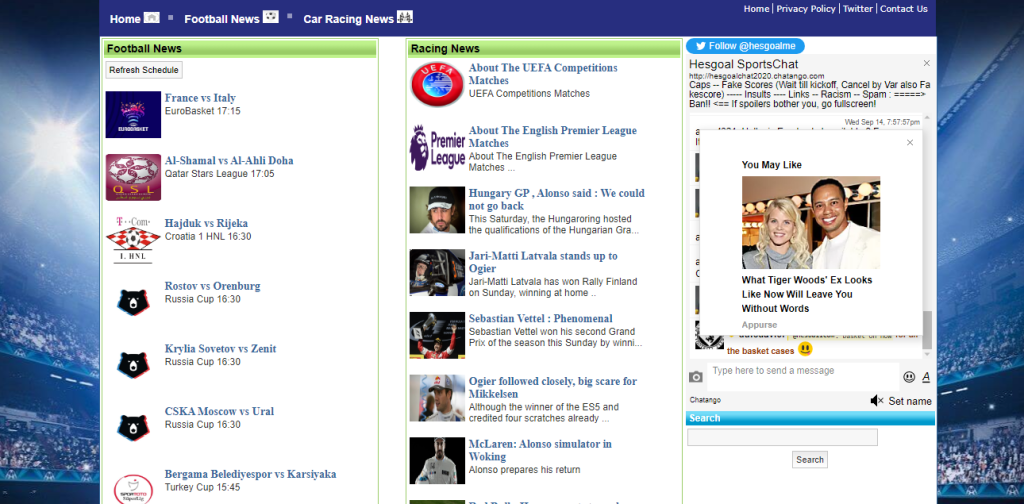
Task: Open the Jari-Matti Latvala rally thumbnail
Action: [x=437, y=273]
